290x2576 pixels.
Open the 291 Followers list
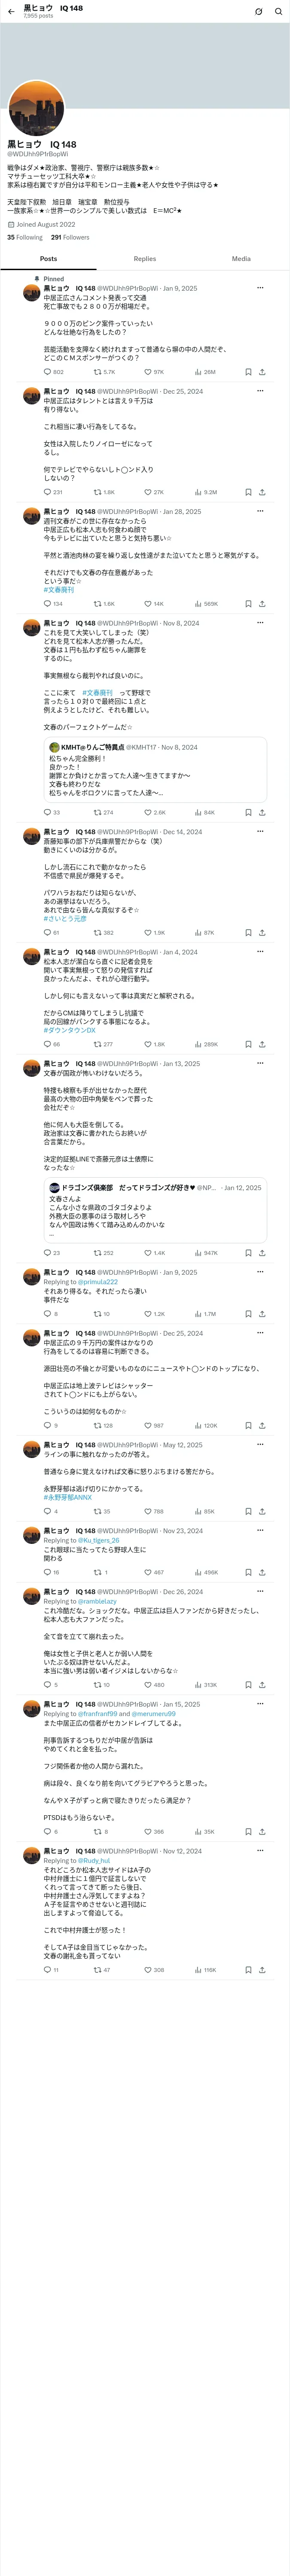[70, 238]
